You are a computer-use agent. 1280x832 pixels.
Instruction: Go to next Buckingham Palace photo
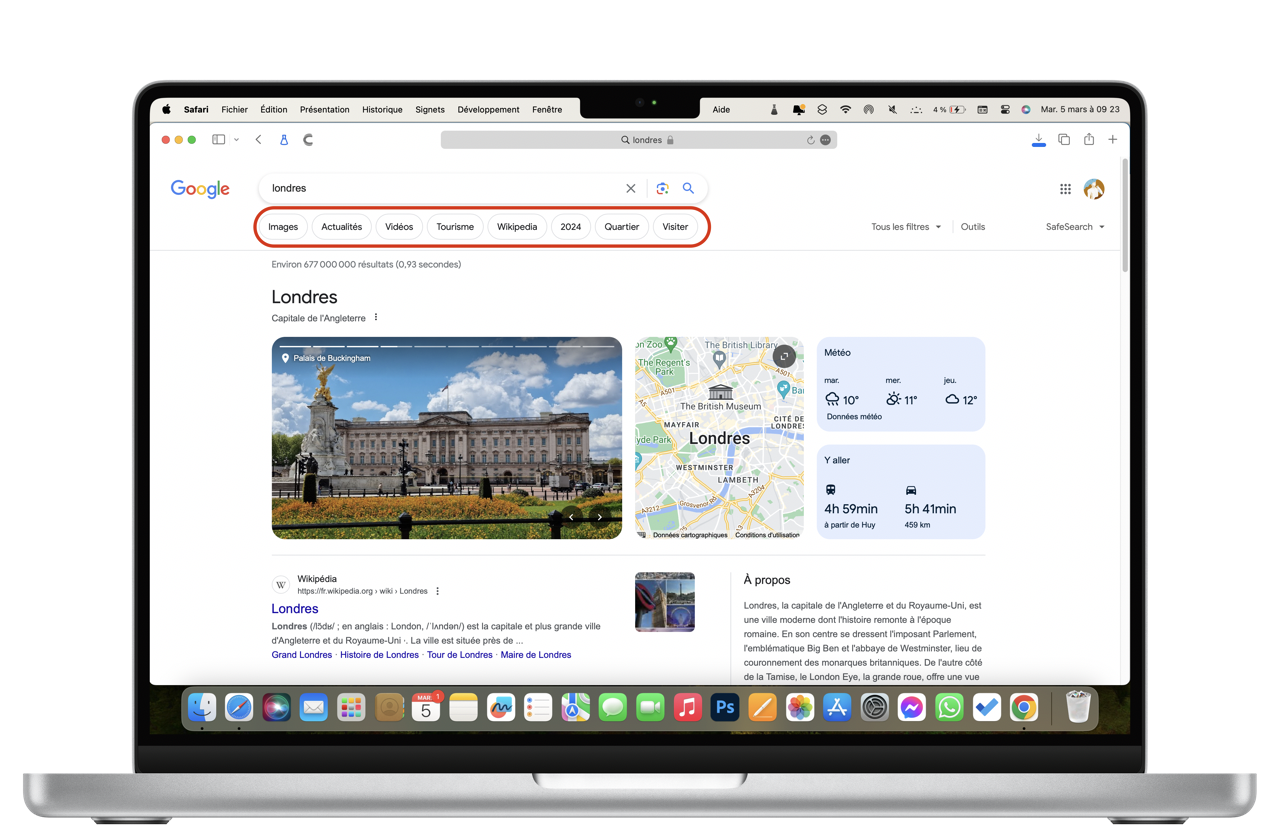pos(599,517)
